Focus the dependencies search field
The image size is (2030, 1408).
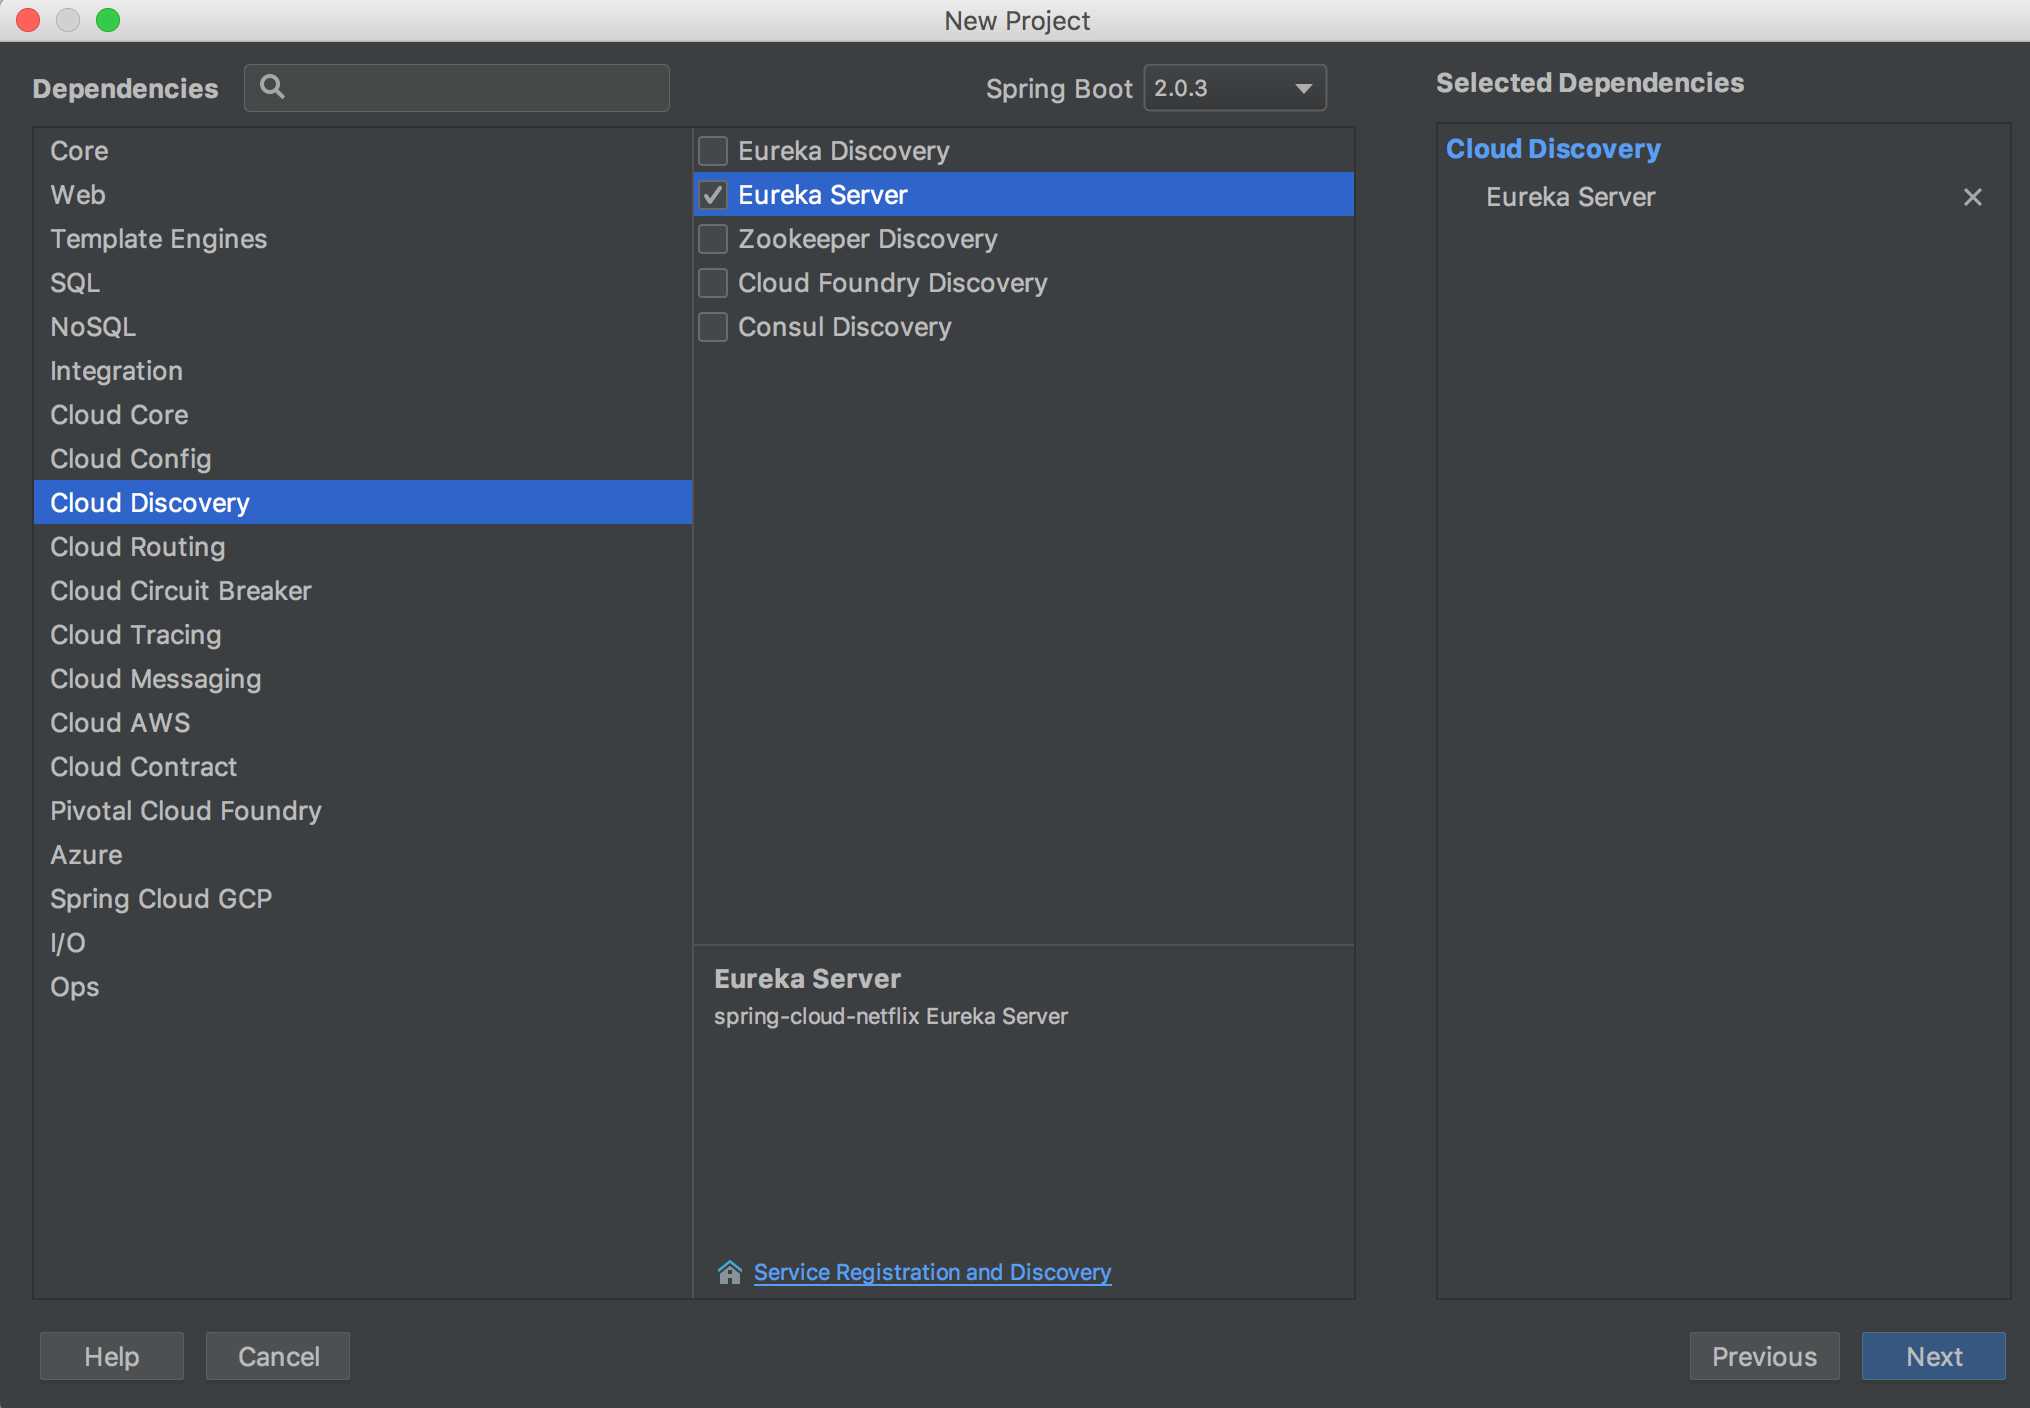pos(457,88)
